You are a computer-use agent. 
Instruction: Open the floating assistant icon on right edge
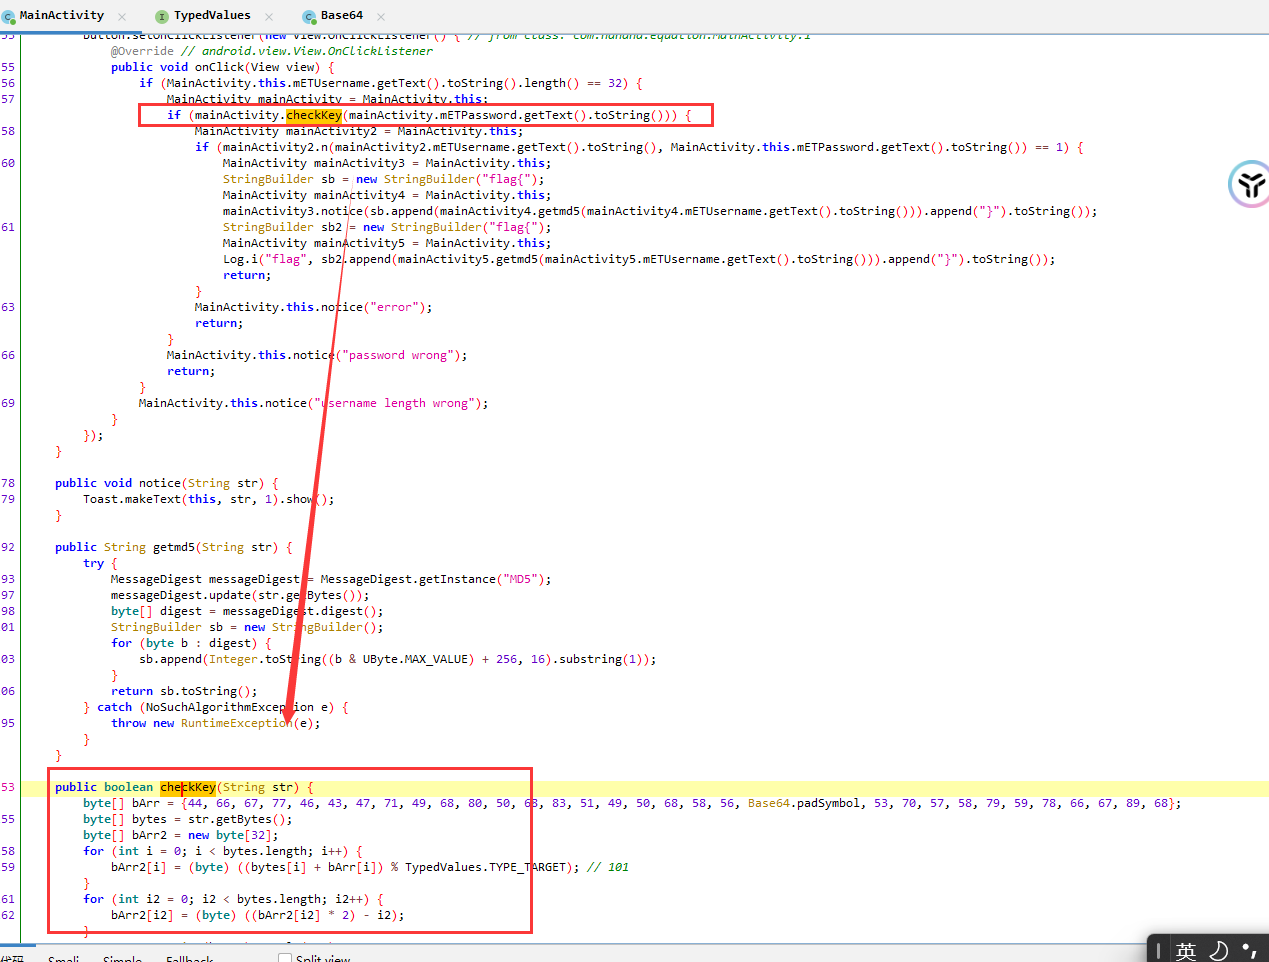tap(1249, 184)
